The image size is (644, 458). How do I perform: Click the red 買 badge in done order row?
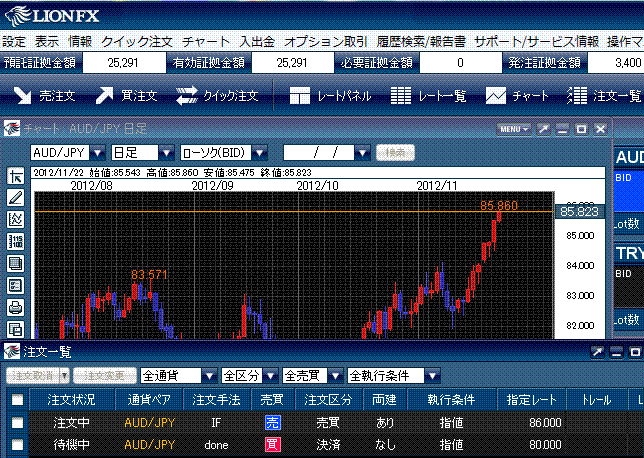[273, 444]
